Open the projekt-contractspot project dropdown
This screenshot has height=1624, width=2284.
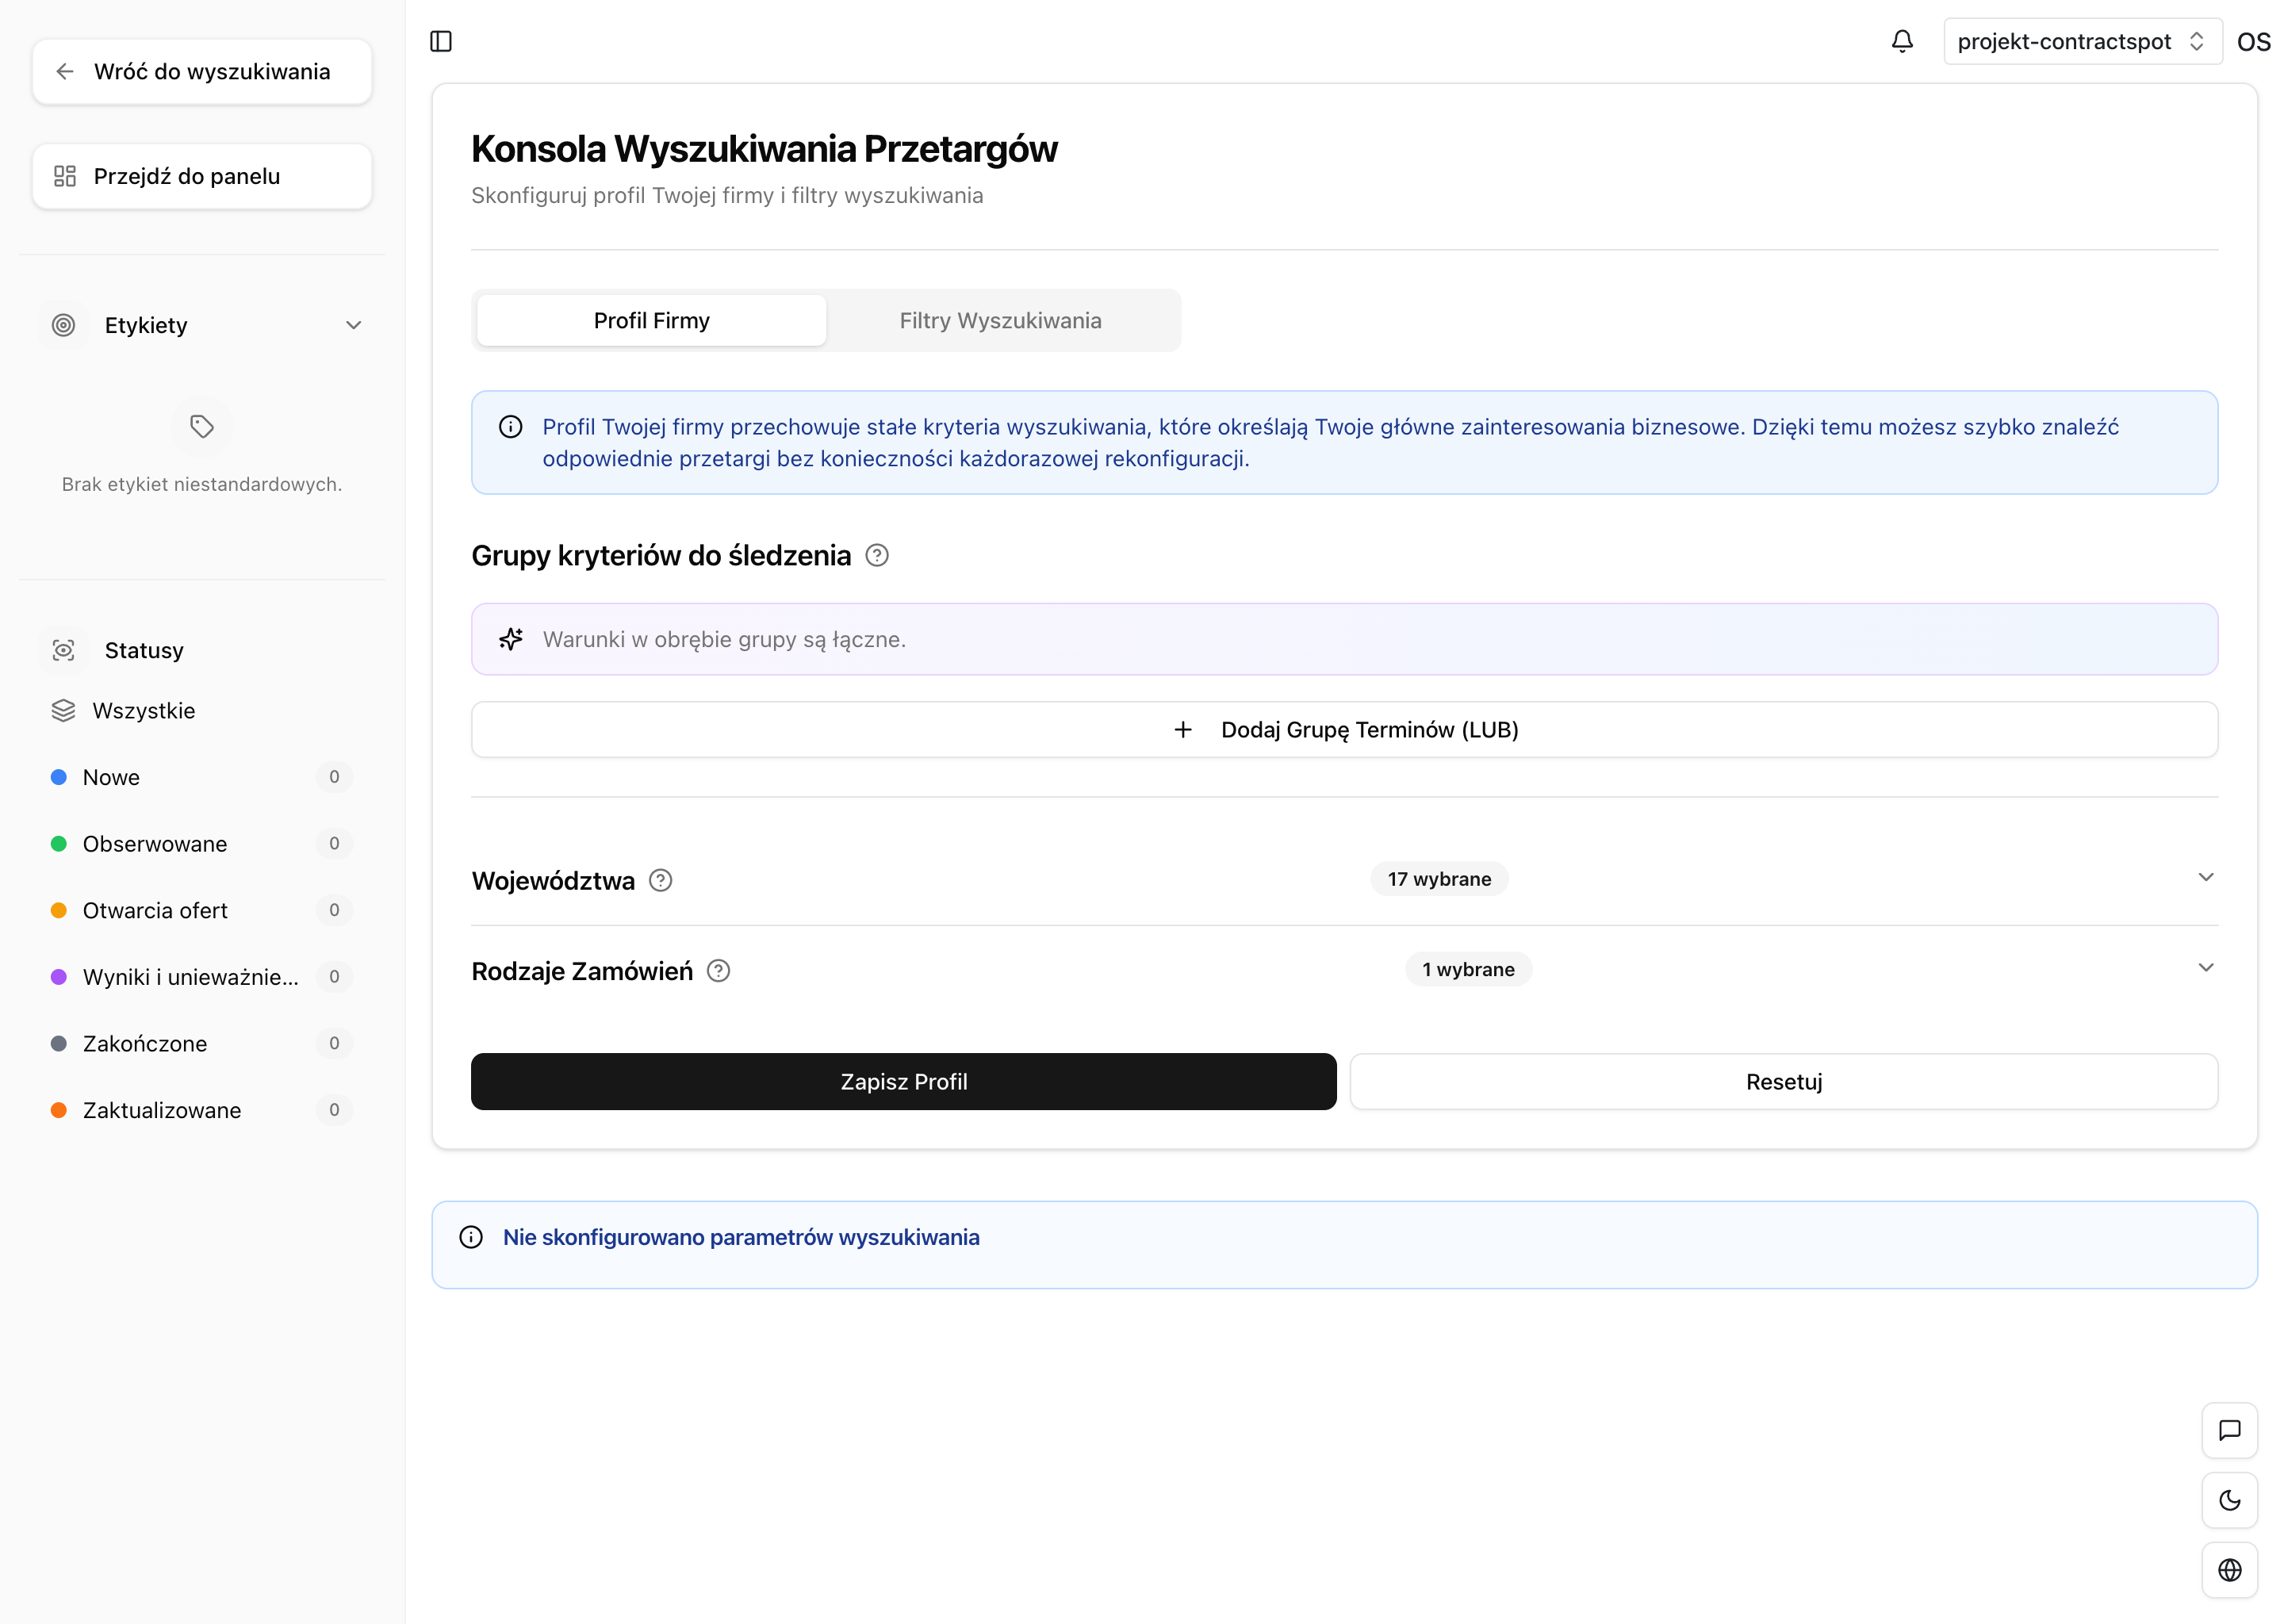tap(2081, 41)
